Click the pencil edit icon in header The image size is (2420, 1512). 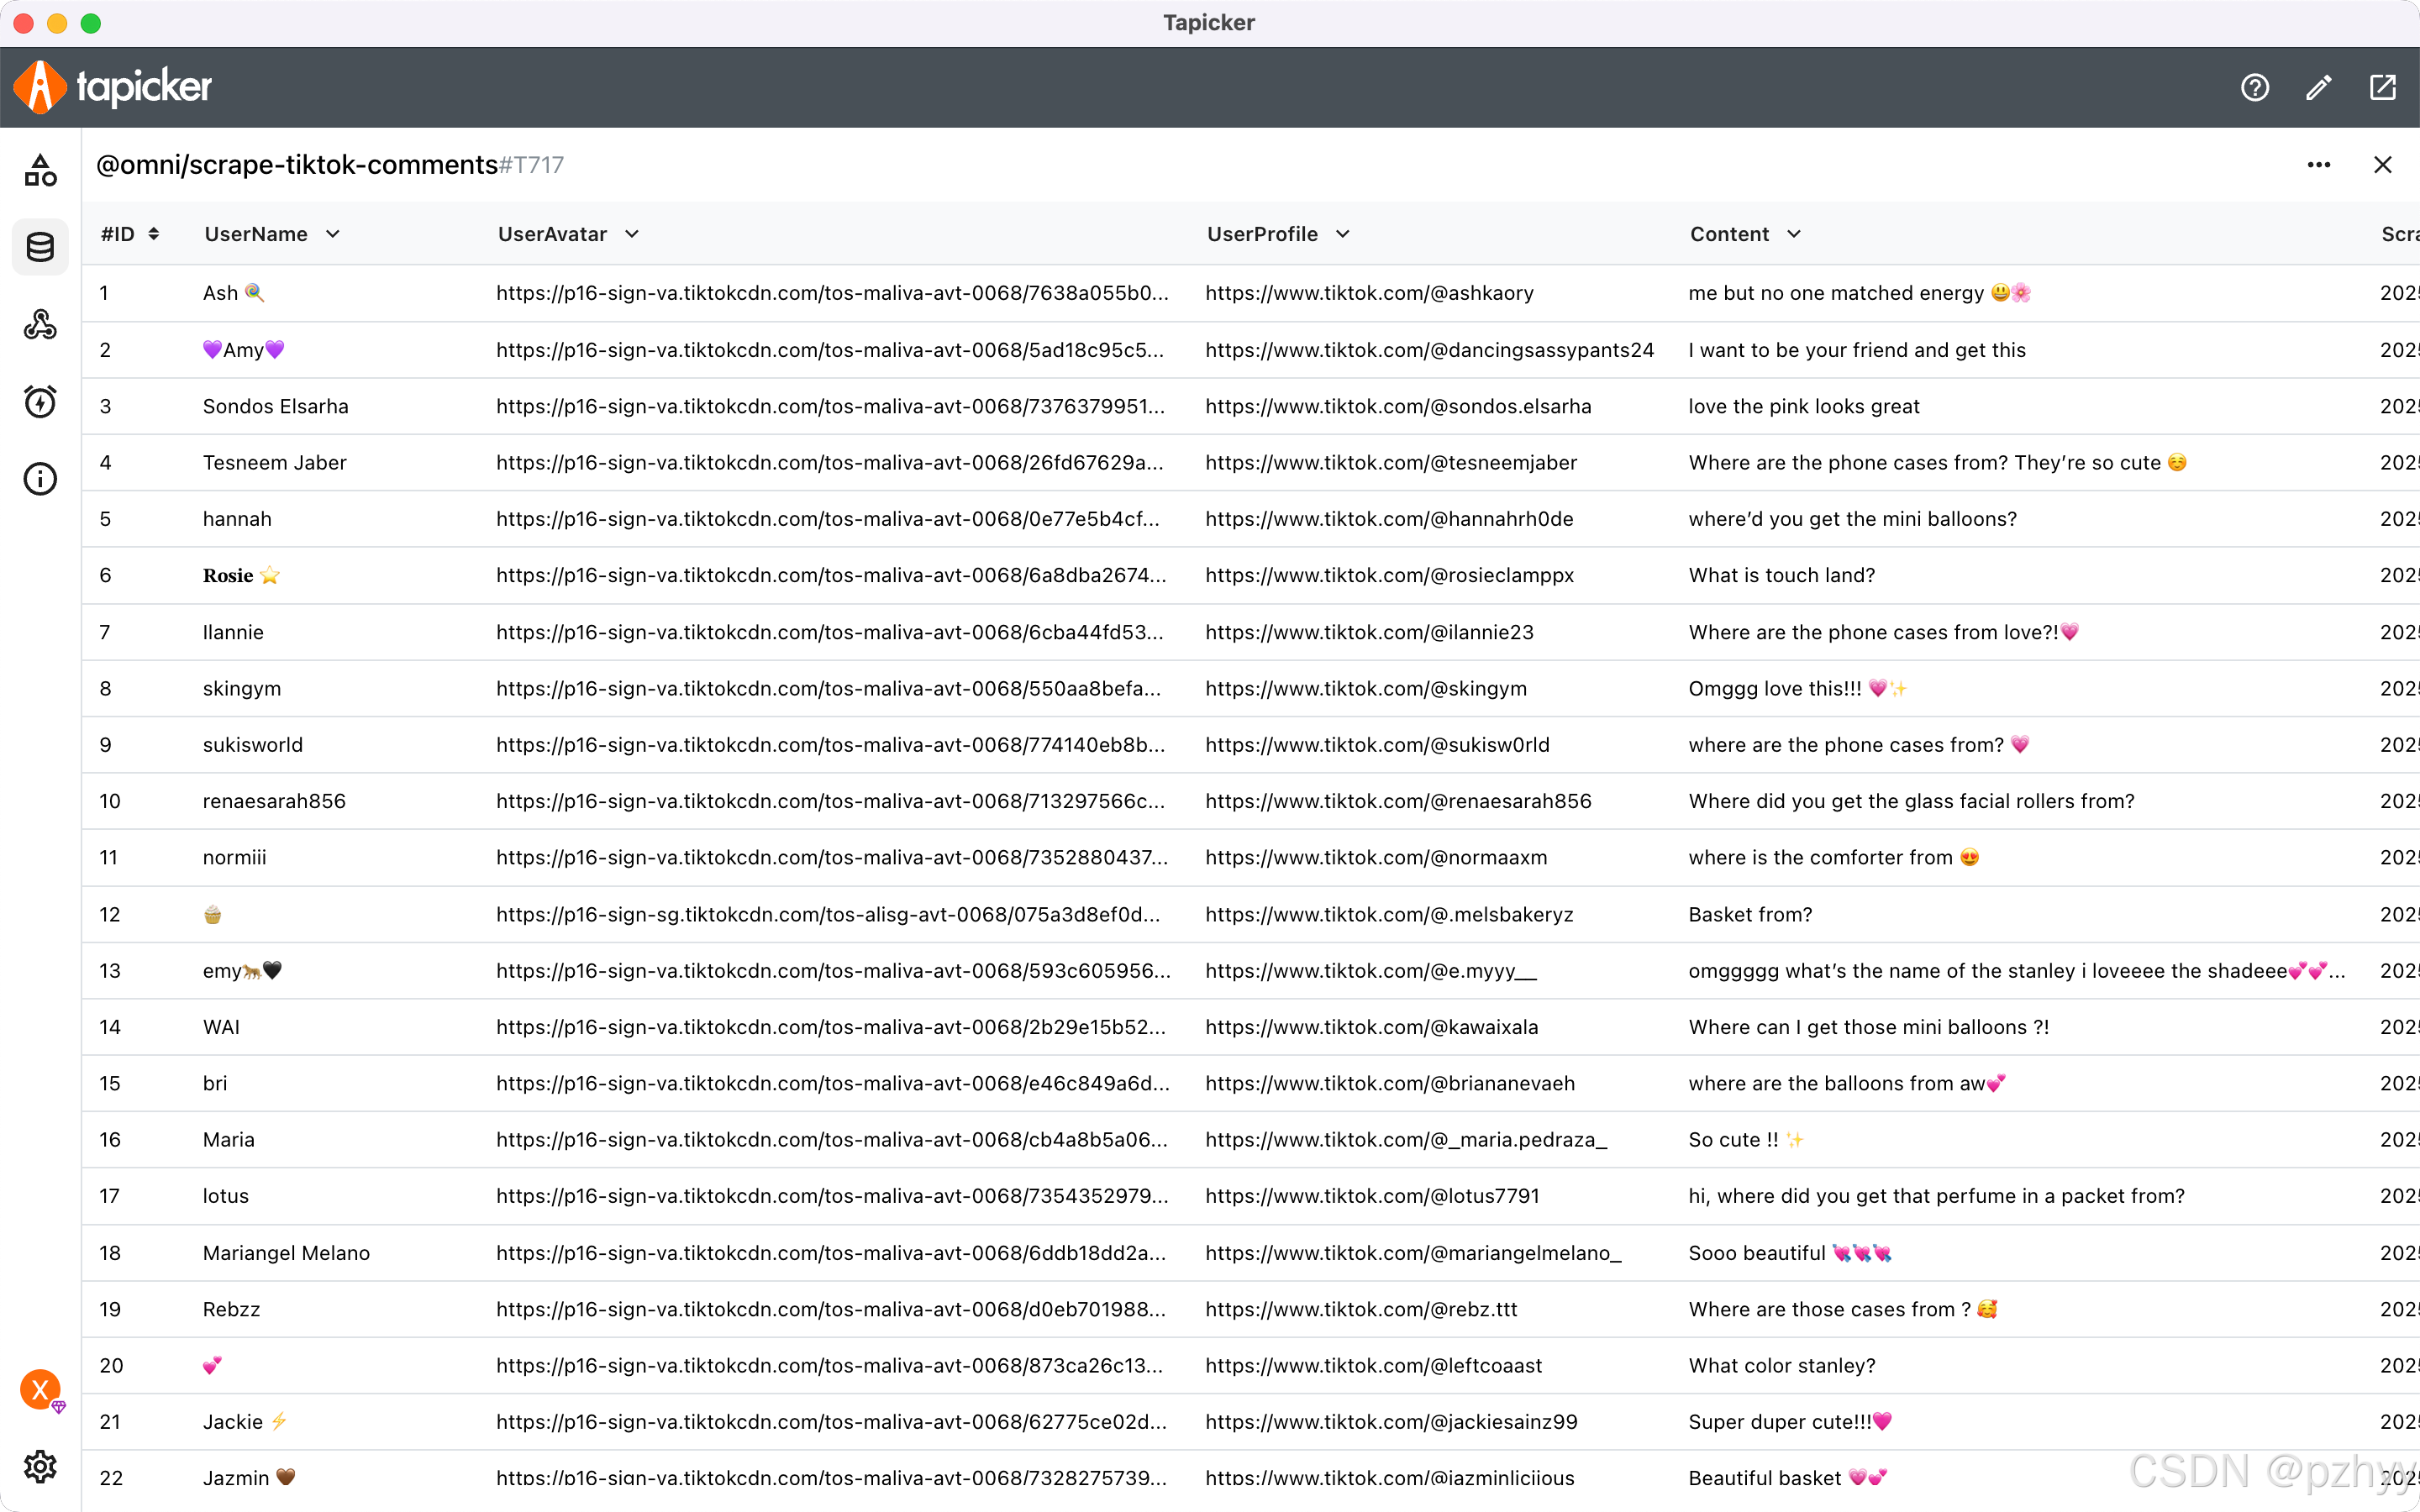(2318, 88)
